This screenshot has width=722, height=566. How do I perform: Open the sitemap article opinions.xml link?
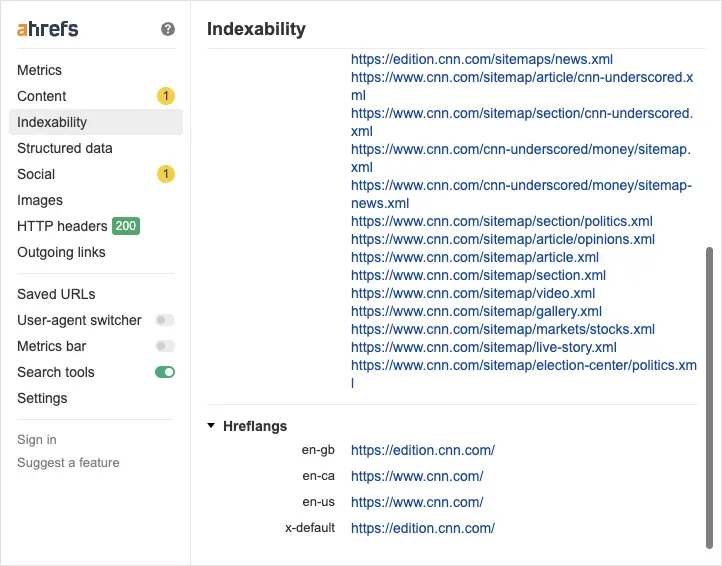point(502,239)
